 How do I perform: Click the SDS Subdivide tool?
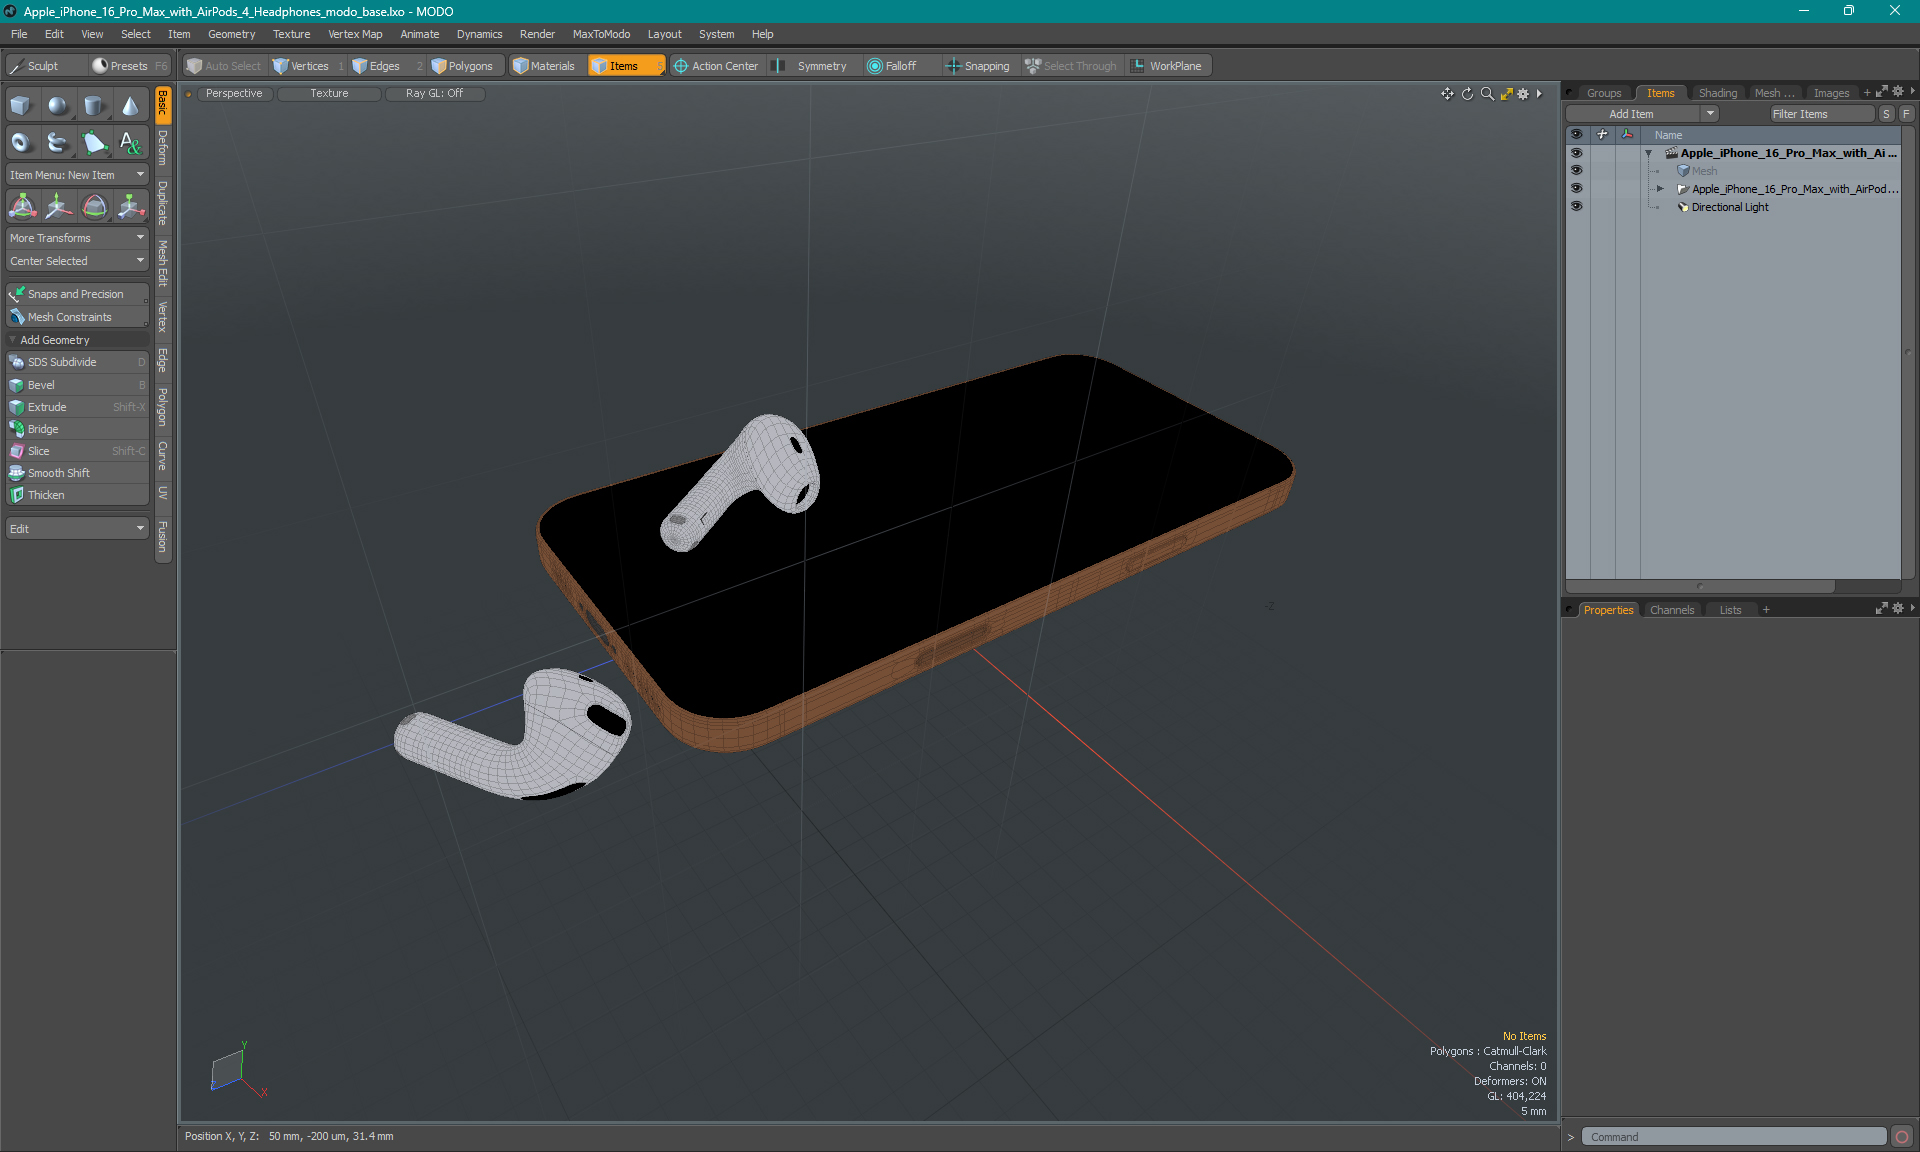point(77,362)
